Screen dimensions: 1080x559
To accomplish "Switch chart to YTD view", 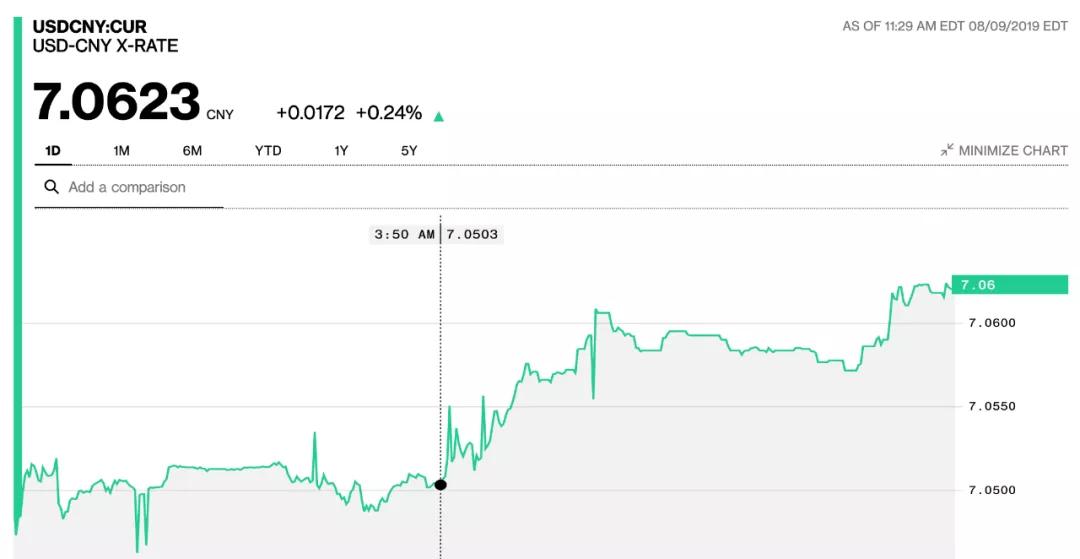I will [x=268, y=150].
